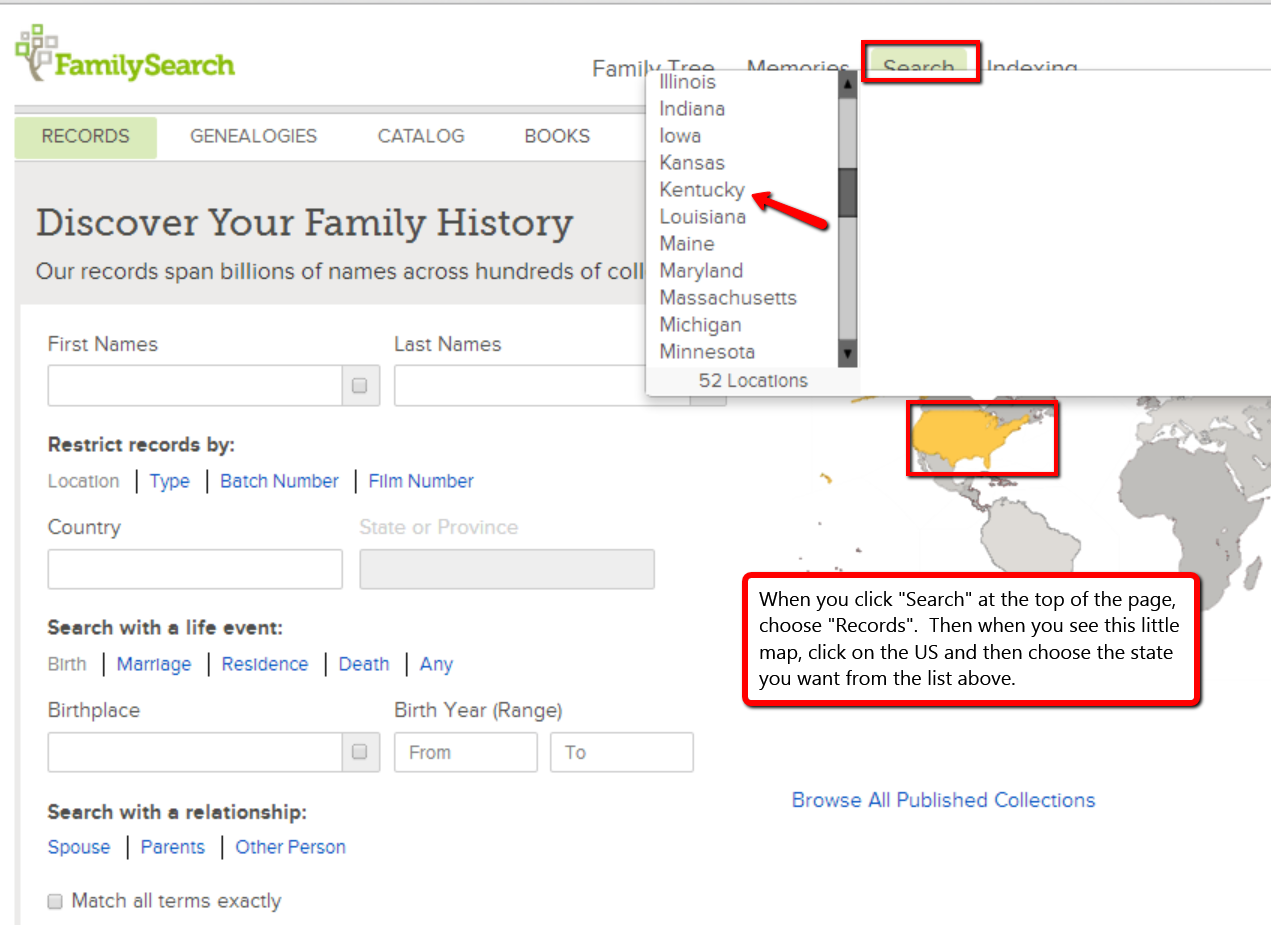Image resolution: width=1271 pixels, height=925 pixels.
Task: Restrict records by Location
Action: click(83, 481)
